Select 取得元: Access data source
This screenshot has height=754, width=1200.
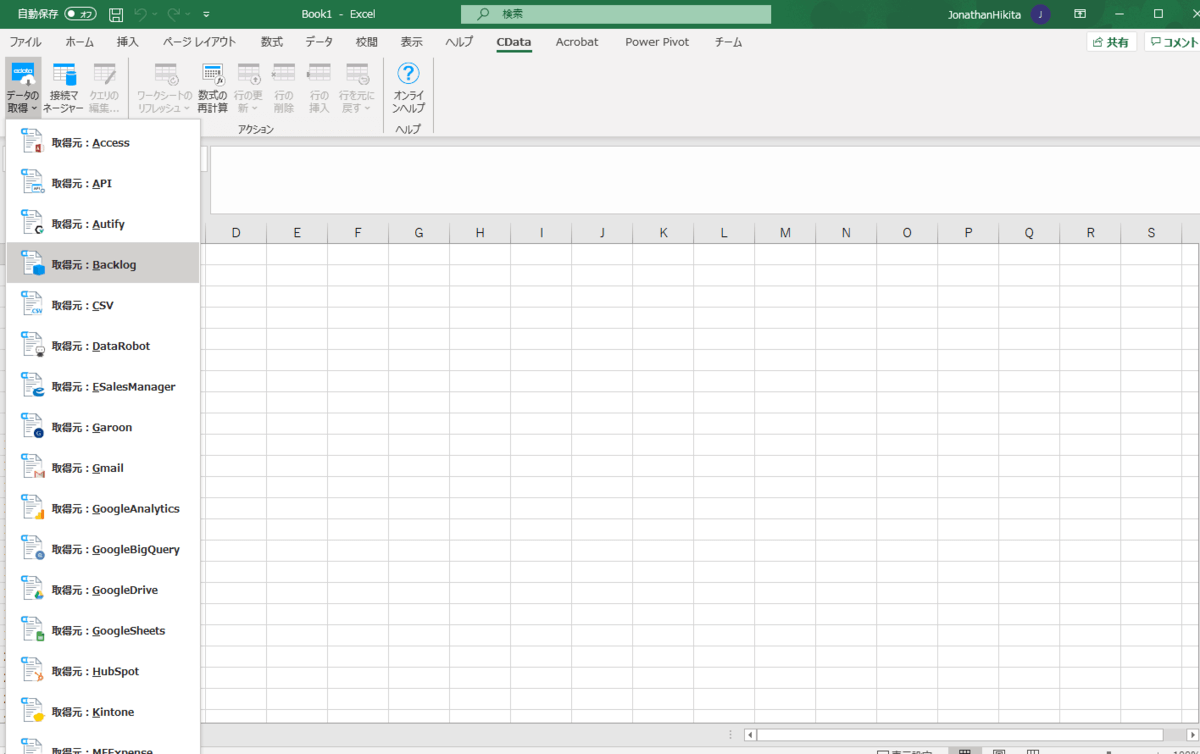coord(103,143)
